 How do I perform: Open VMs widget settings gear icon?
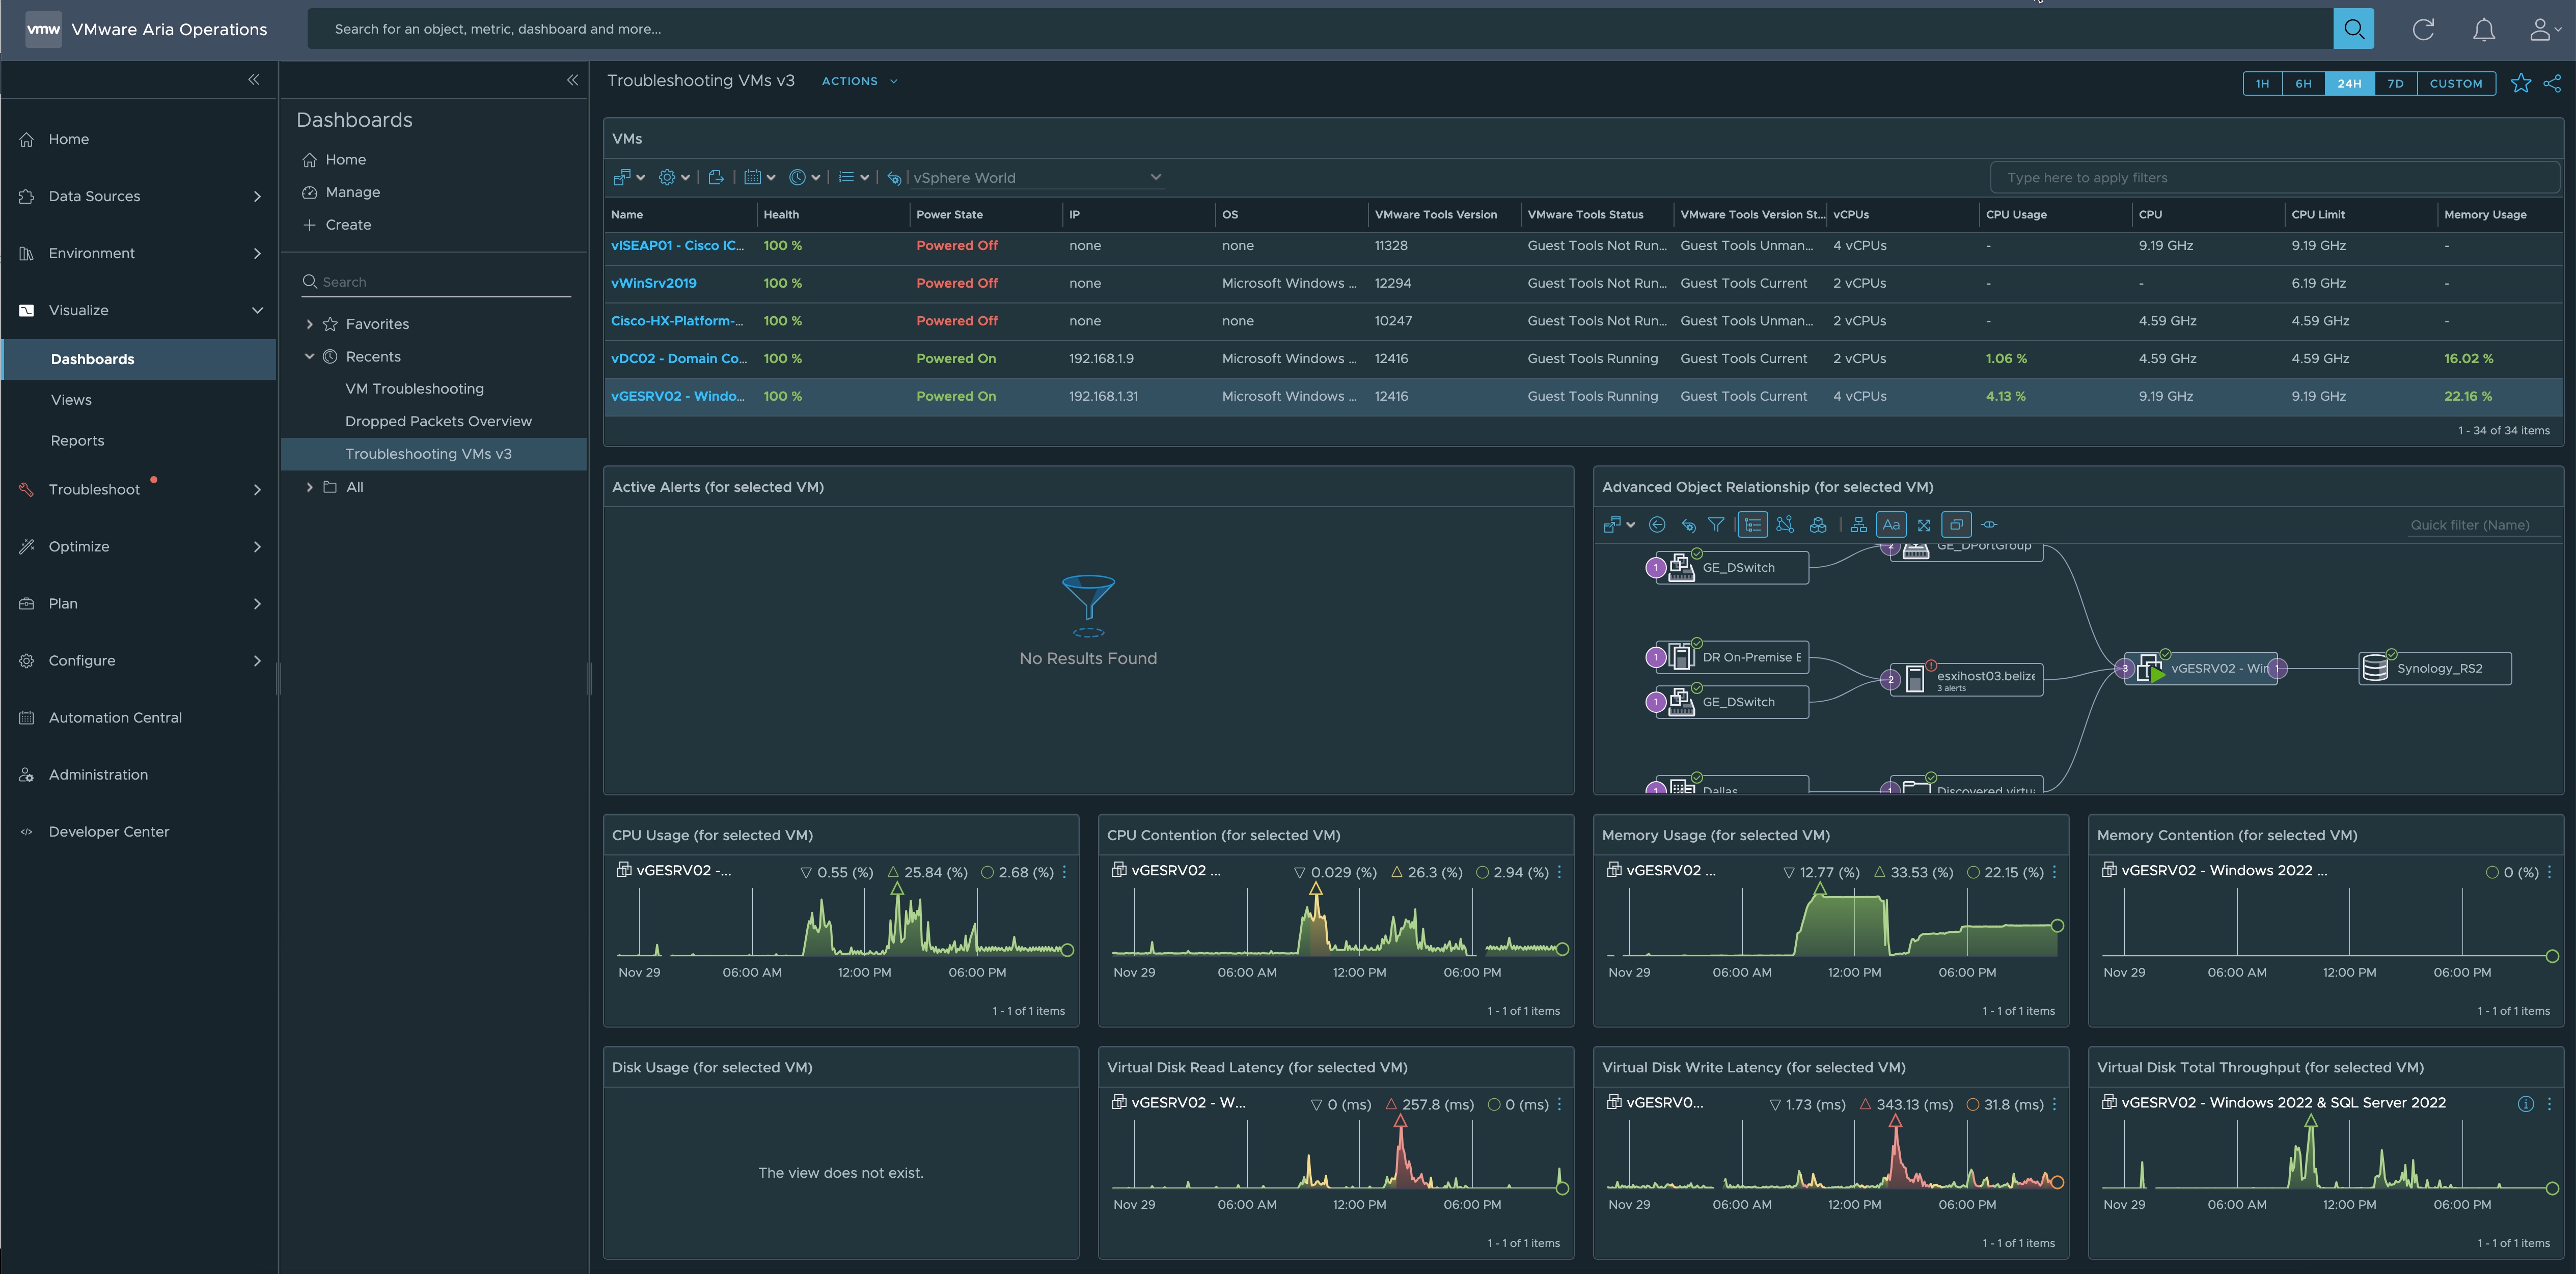[673, 177]
